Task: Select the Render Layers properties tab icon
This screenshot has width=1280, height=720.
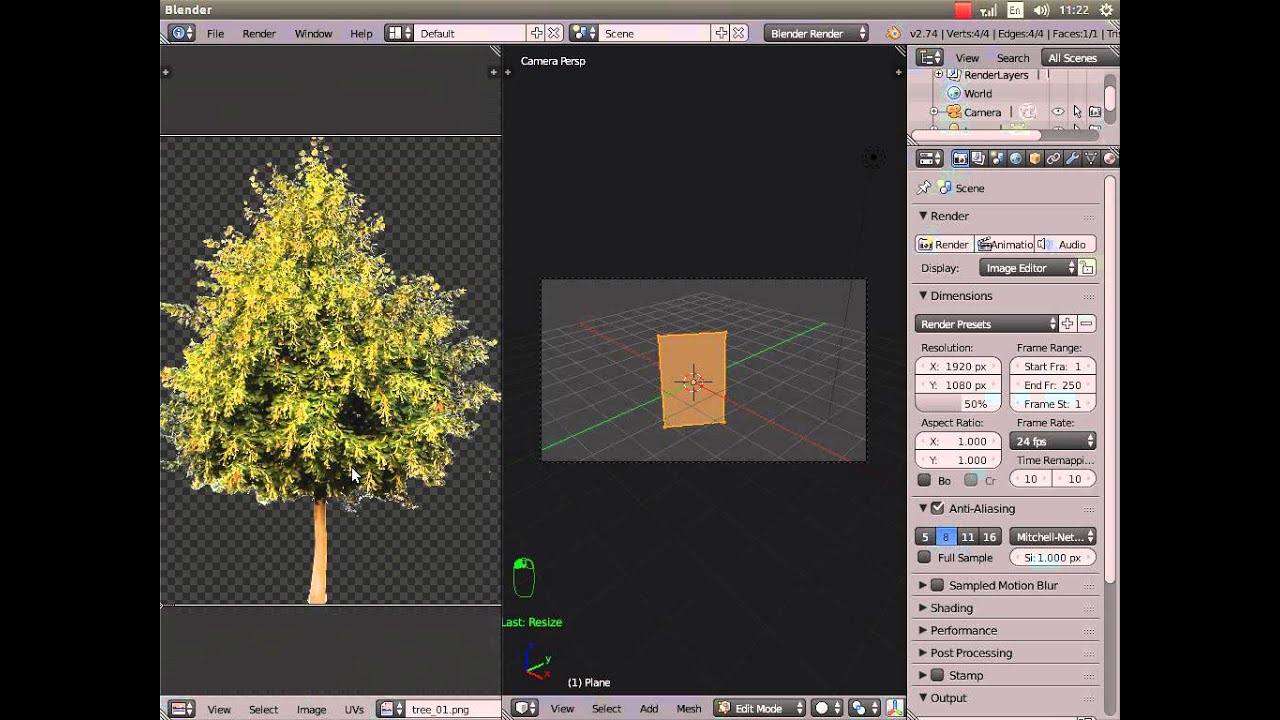Action: pos(979,158)
